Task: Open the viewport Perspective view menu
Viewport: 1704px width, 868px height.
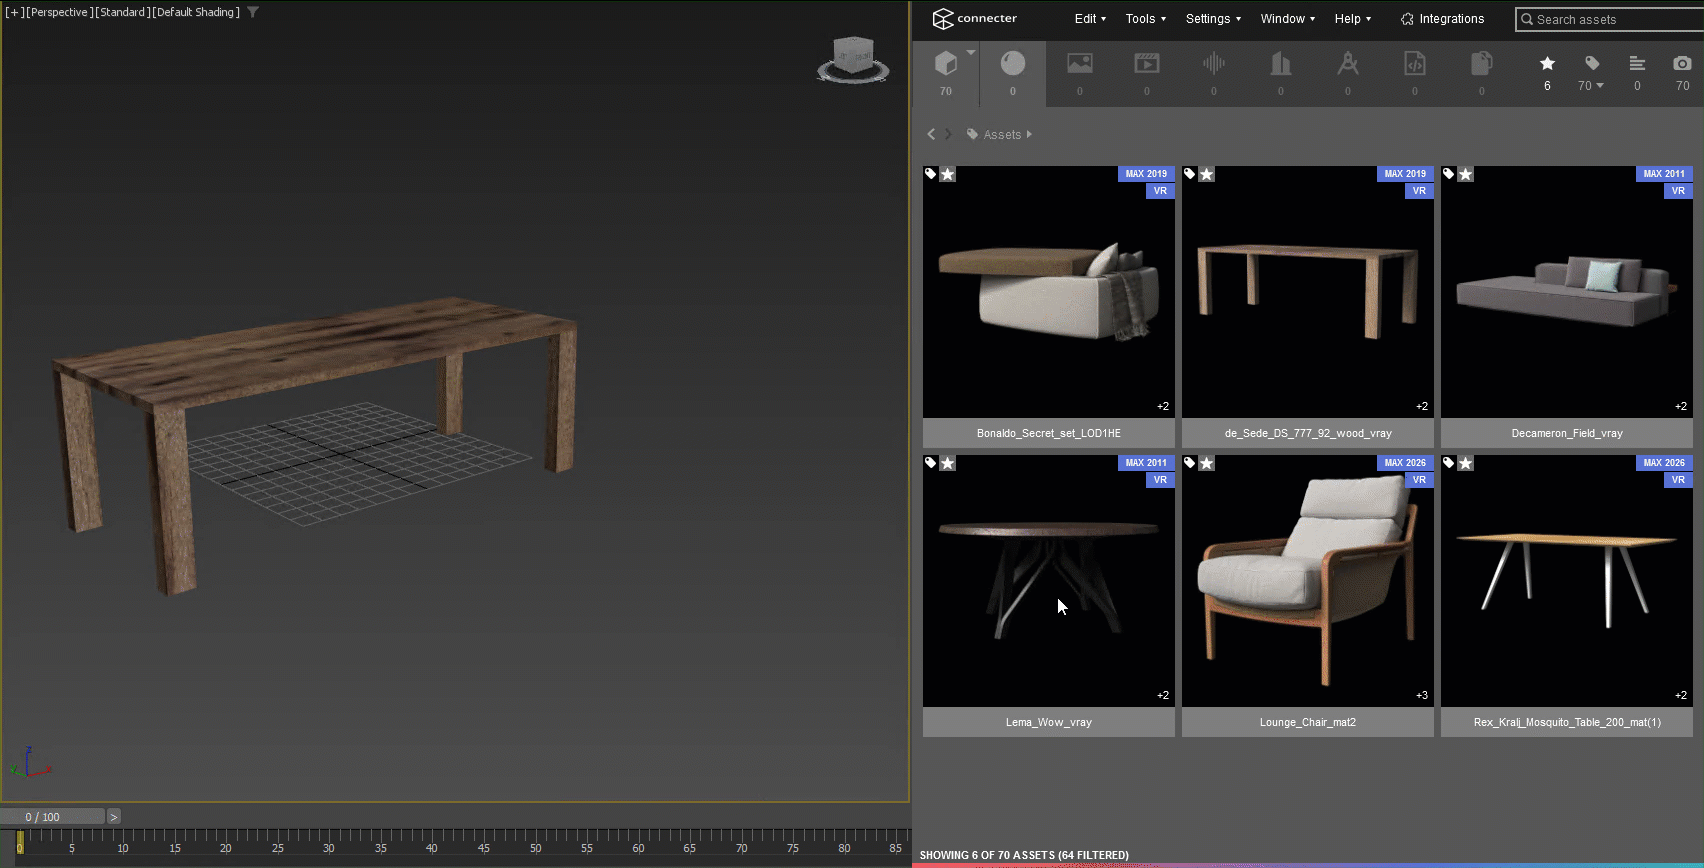Action: (59, 12)
